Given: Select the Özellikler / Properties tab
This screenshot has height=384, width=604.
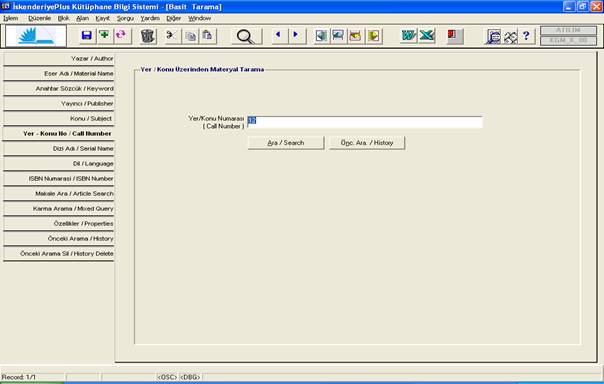Looking at the screenshot, I should (59, 224).
